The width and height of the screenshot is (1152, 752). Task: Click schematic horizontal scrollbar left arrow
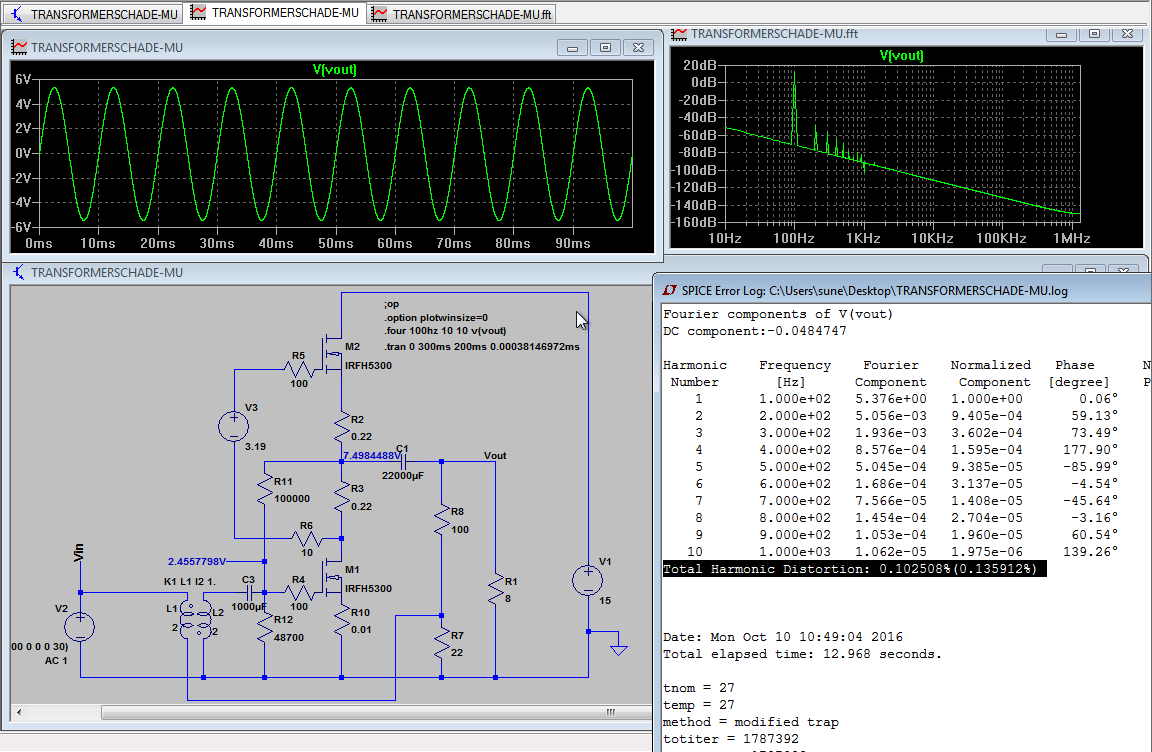tap(19, 712)
